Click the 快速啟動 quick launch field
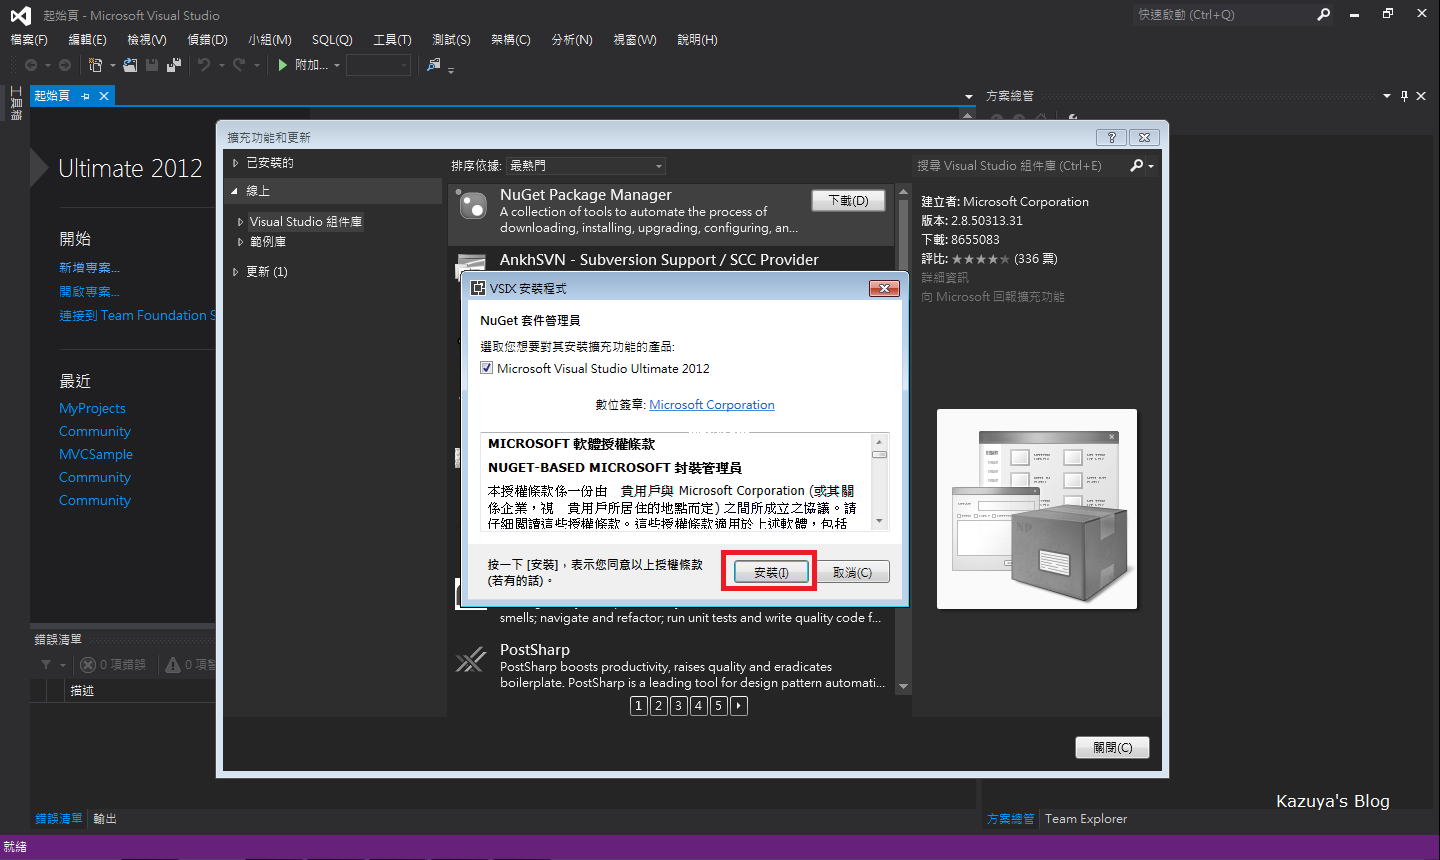 click(1224, 15)
